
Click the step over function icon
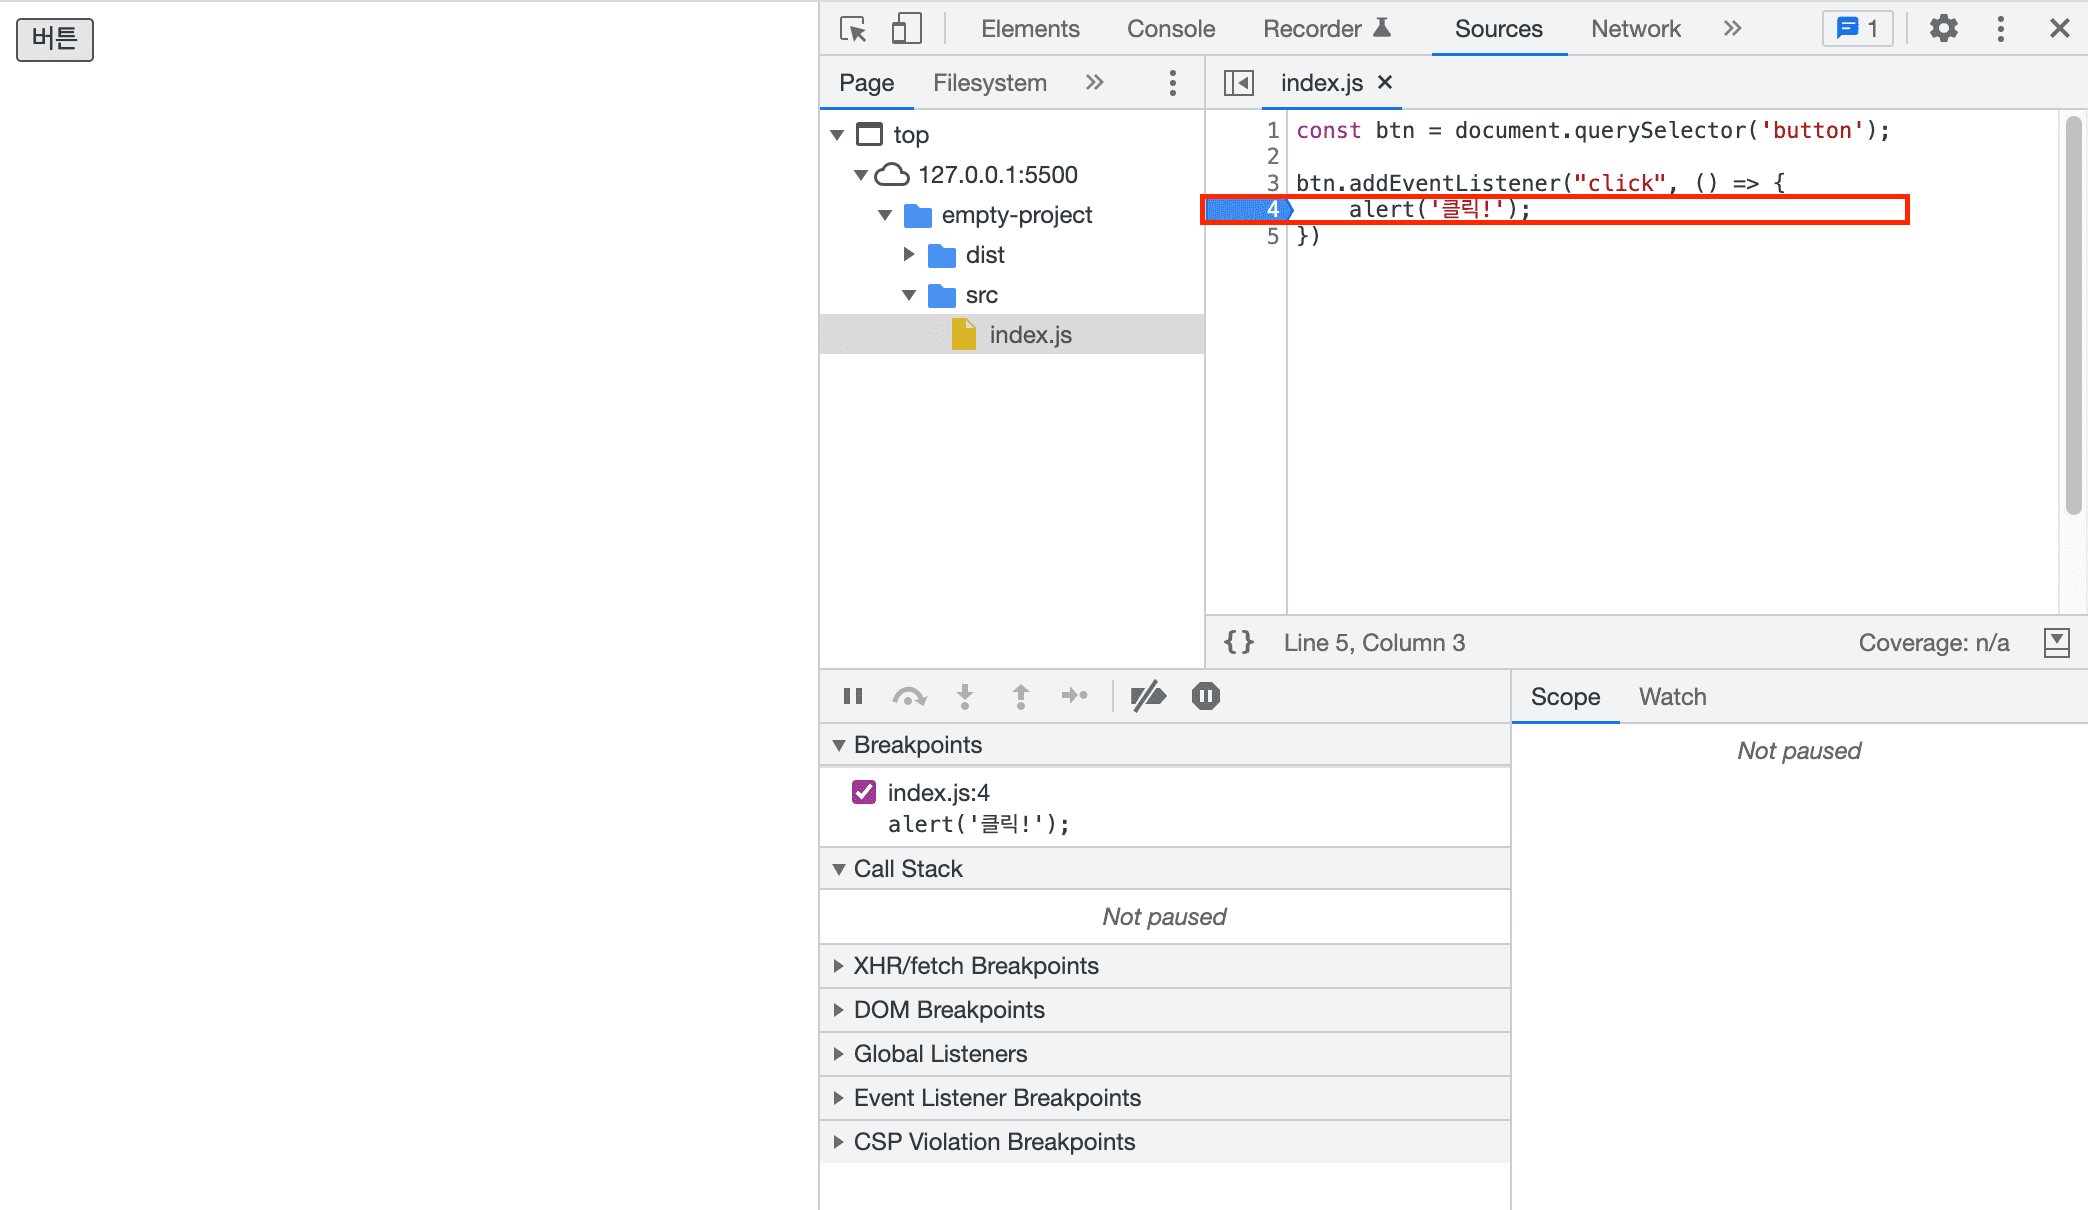(909, 696)
